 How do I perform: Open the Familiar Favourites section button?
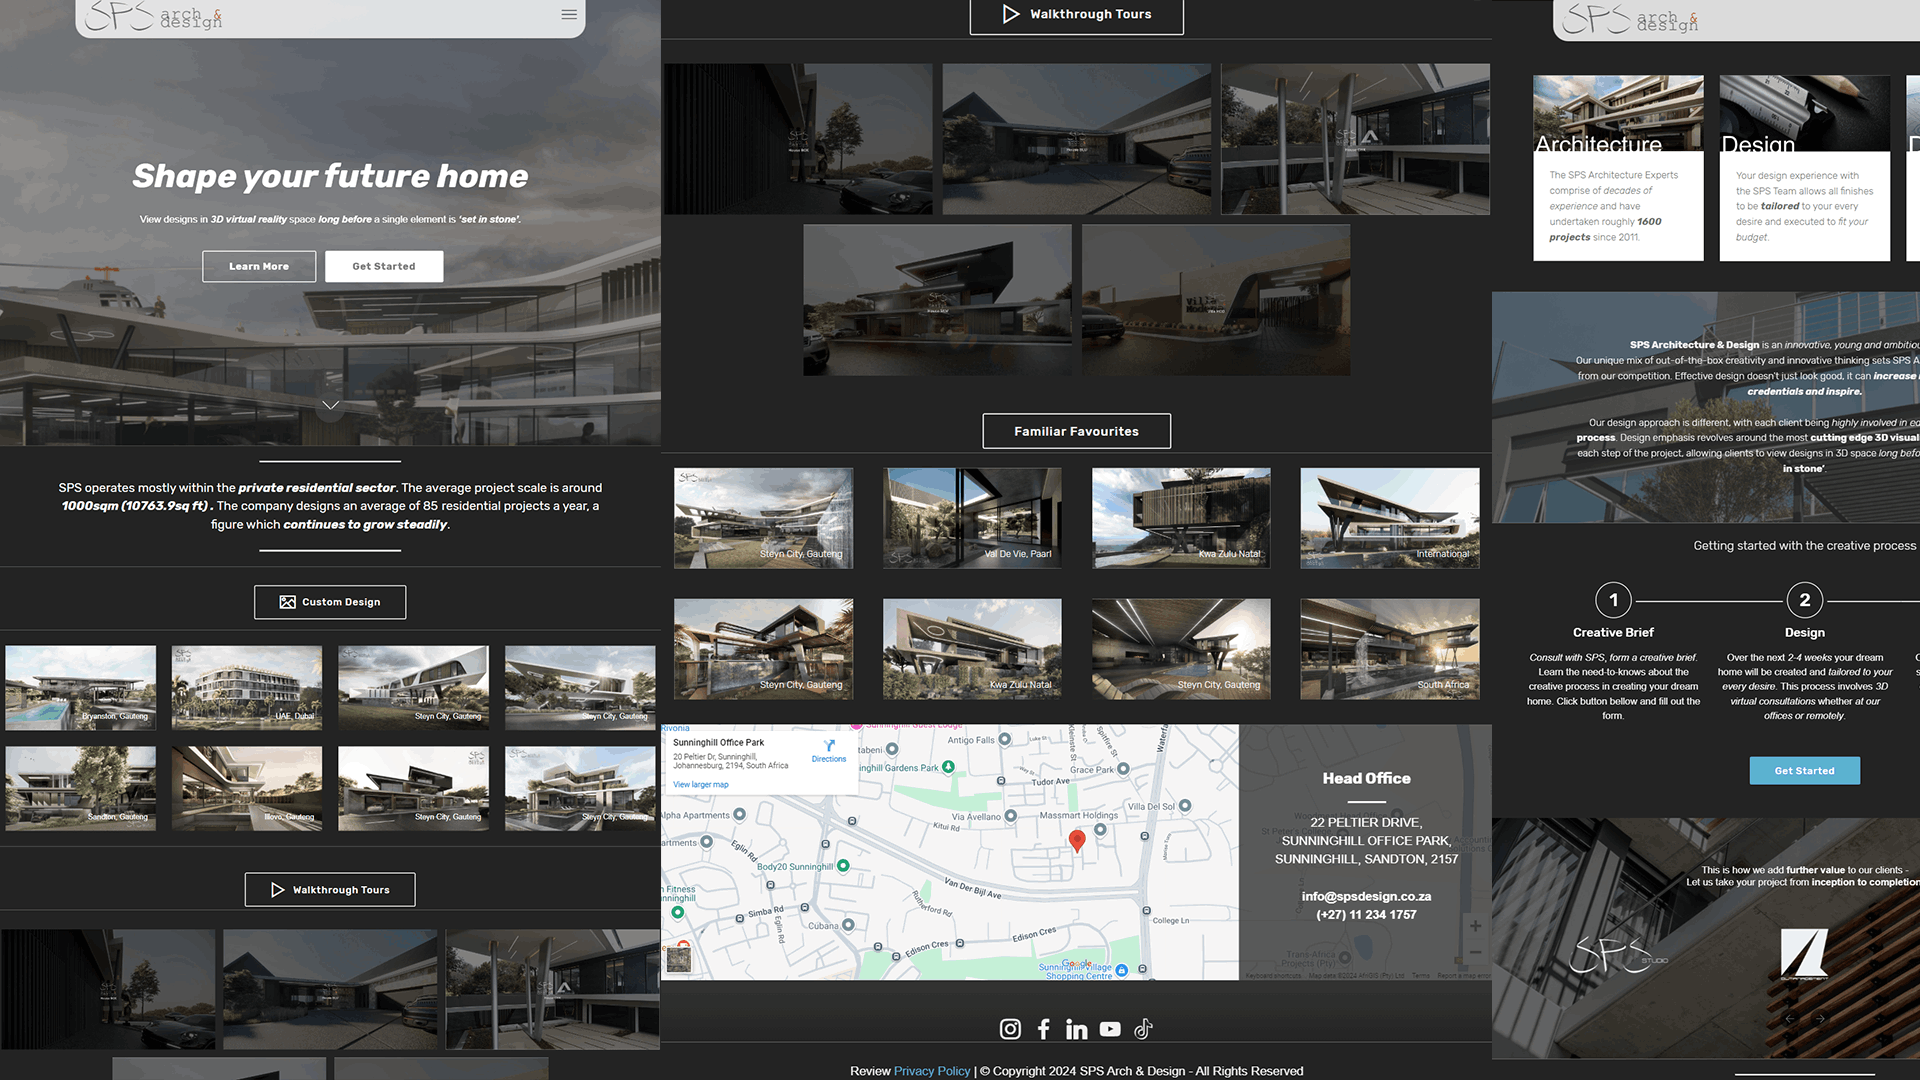click(x=1076, y=431)
